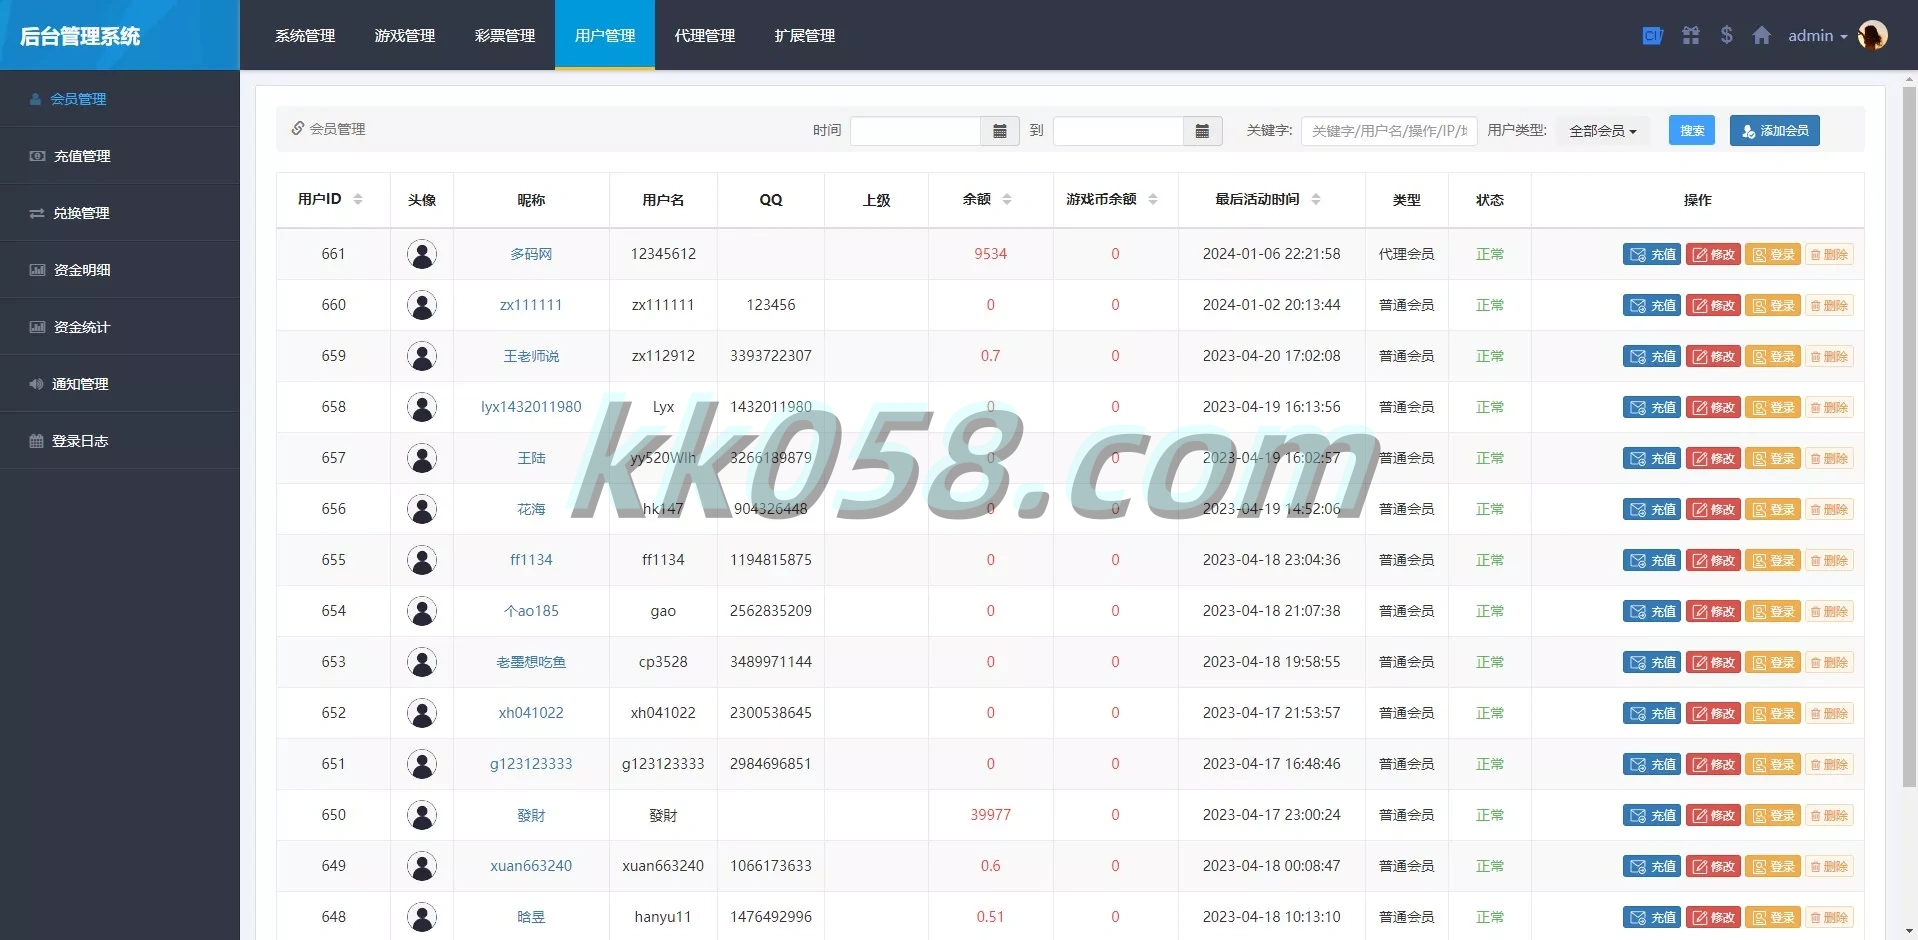Click the dollar sign icon in the header
The image size is (1918, 940).
[1726, 35]
